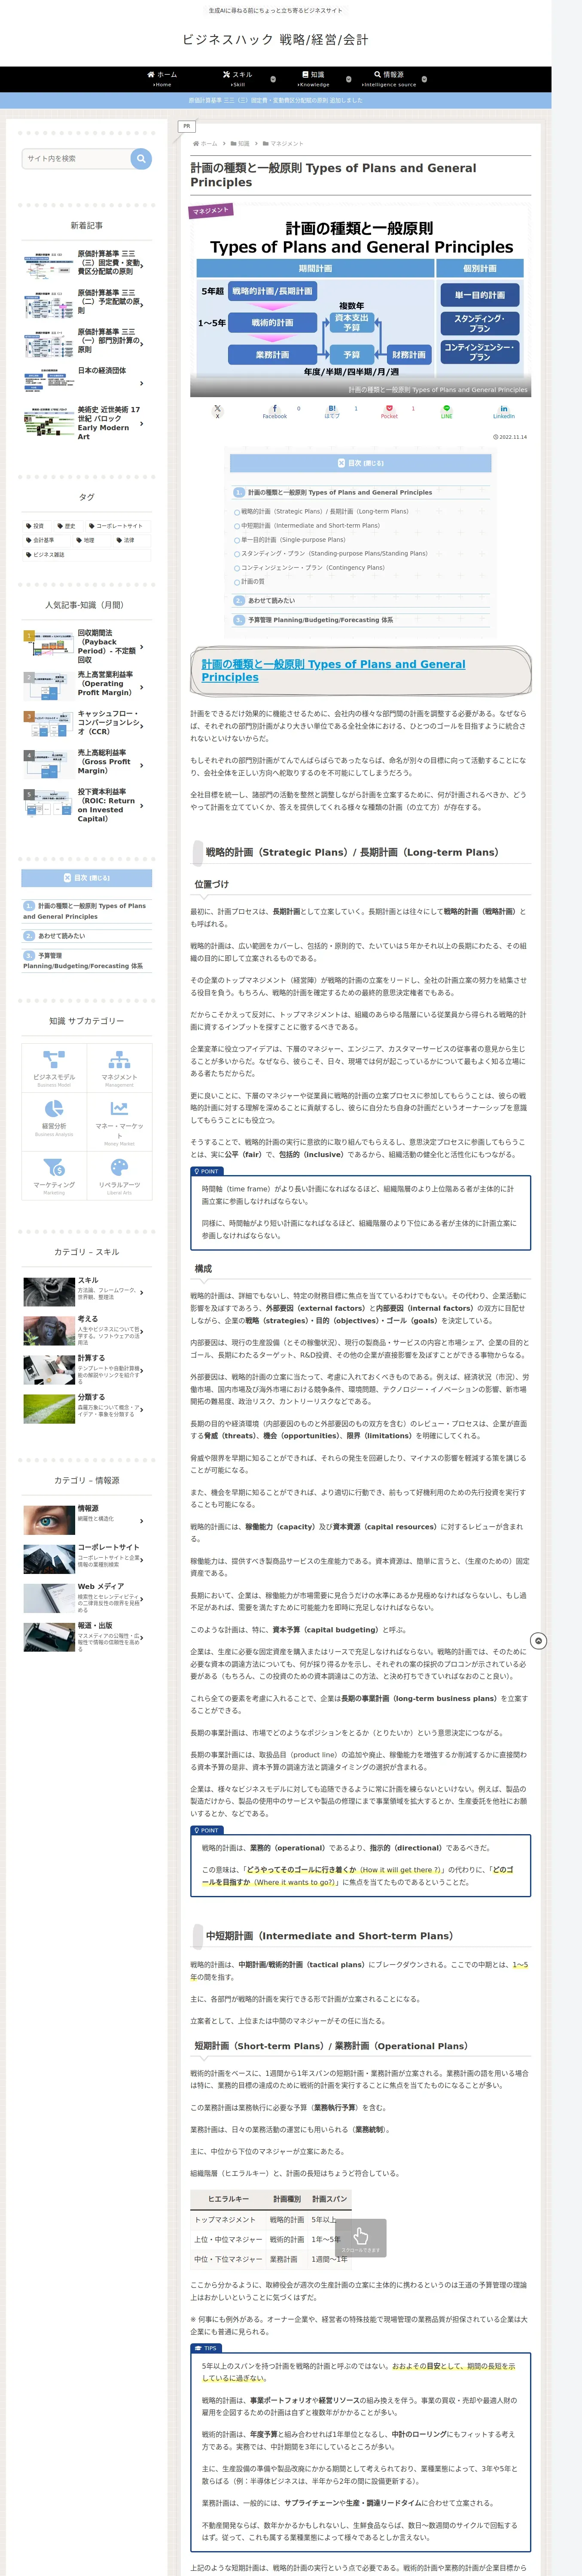Jump to 予算管理 section in main 目次
The image size is (582, 2576).
pyautogui.click(x=320, y=620)
